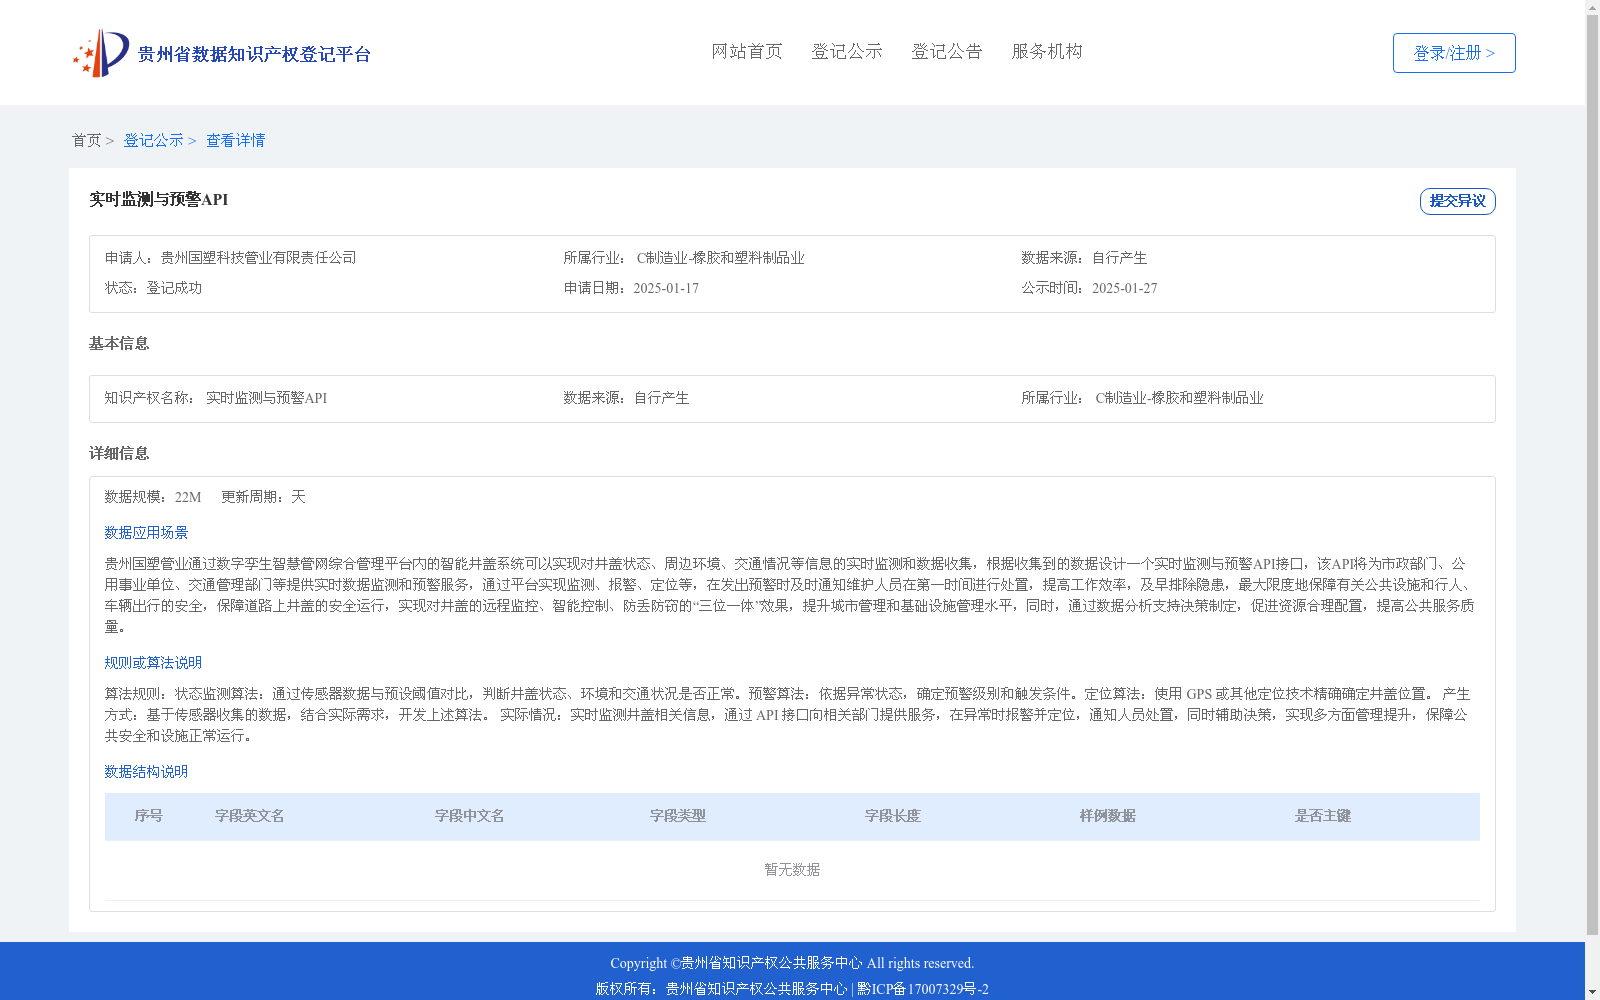This screenshot has width=1600, height=1000.
Task: Click the 登录/注册 button
Action: coord(1454,53)
